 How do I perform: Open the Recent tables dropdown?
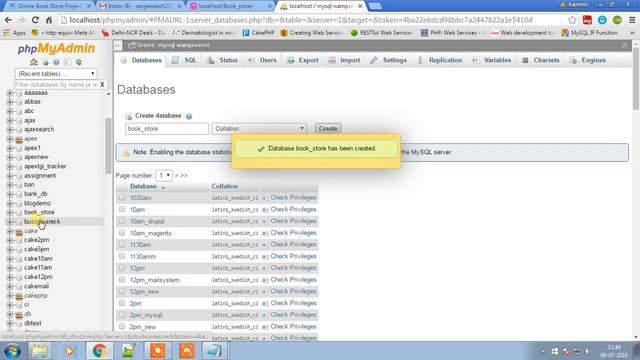click(x=56, y=74)
